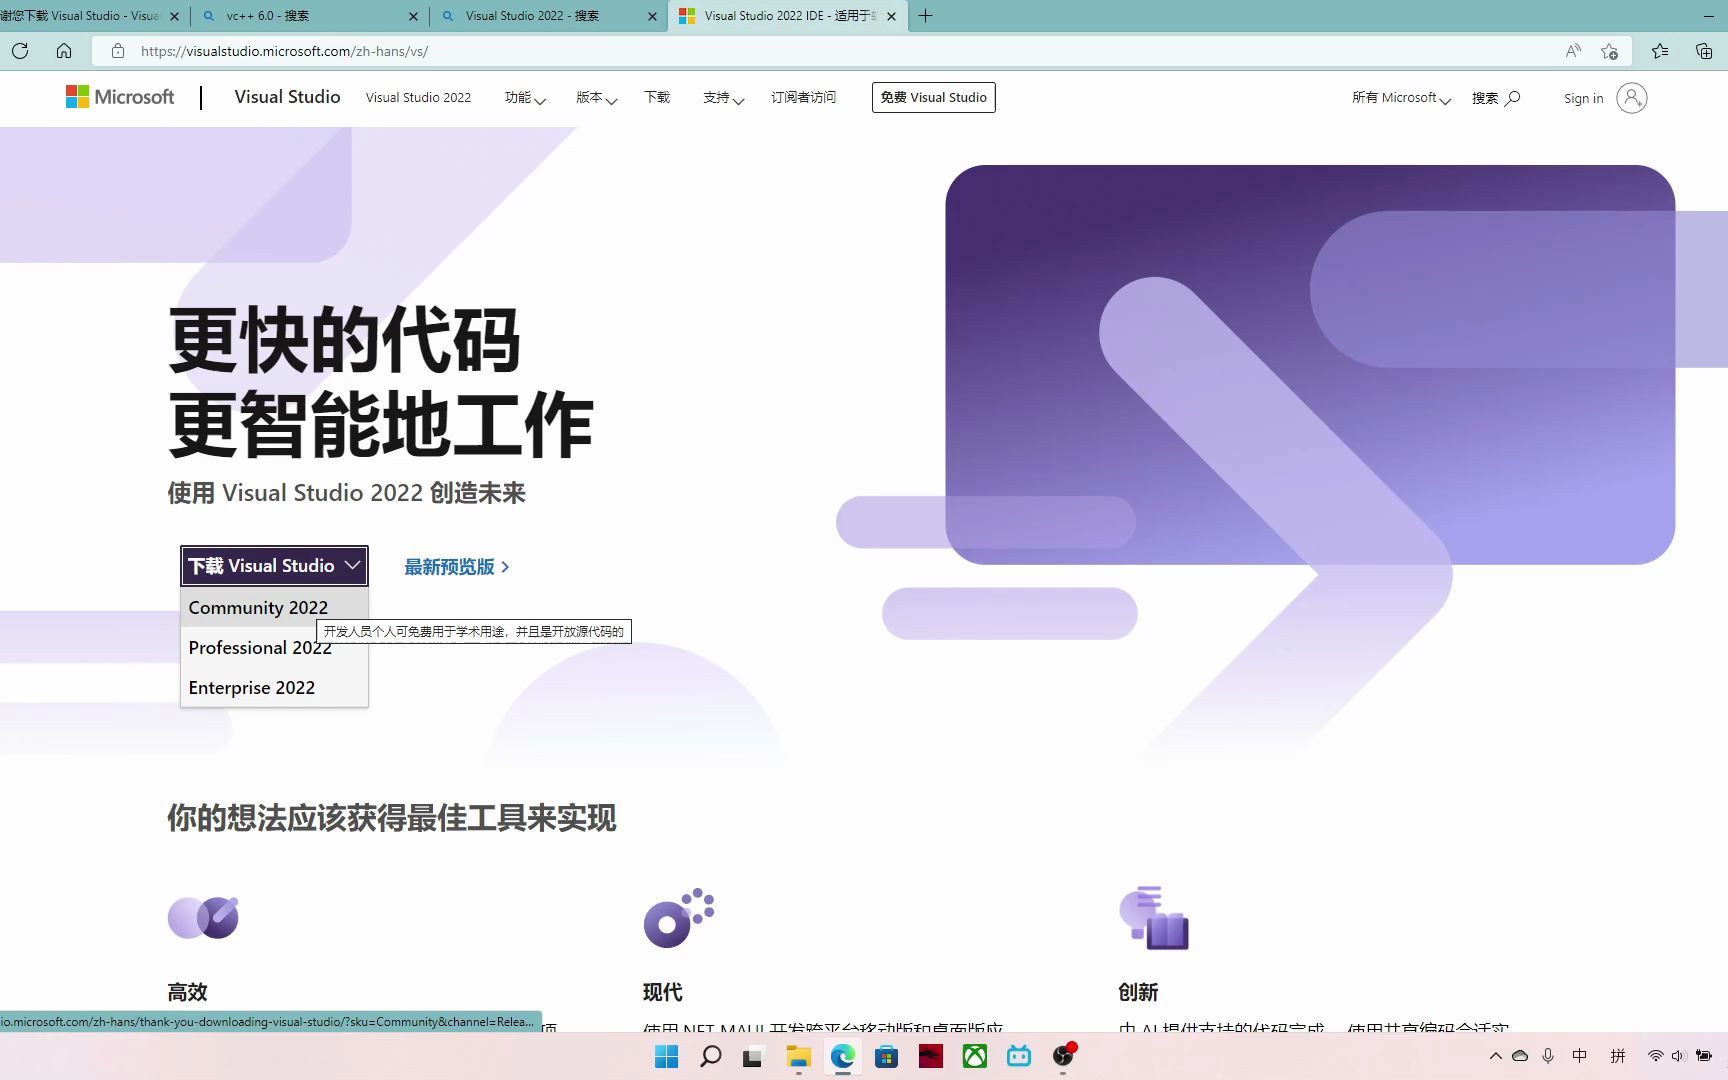This screenshot has width=1728, height=1080.
Task: Select Enterprise 2022 from the download menu
Action: tap(274, 688)
